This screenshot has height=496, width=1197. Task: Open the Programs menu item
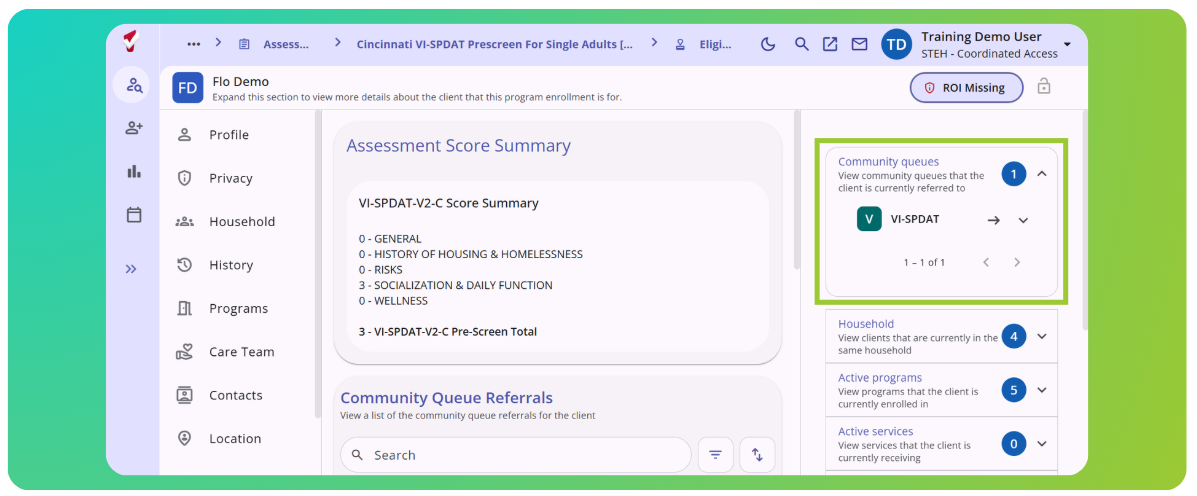click(238, 308)
